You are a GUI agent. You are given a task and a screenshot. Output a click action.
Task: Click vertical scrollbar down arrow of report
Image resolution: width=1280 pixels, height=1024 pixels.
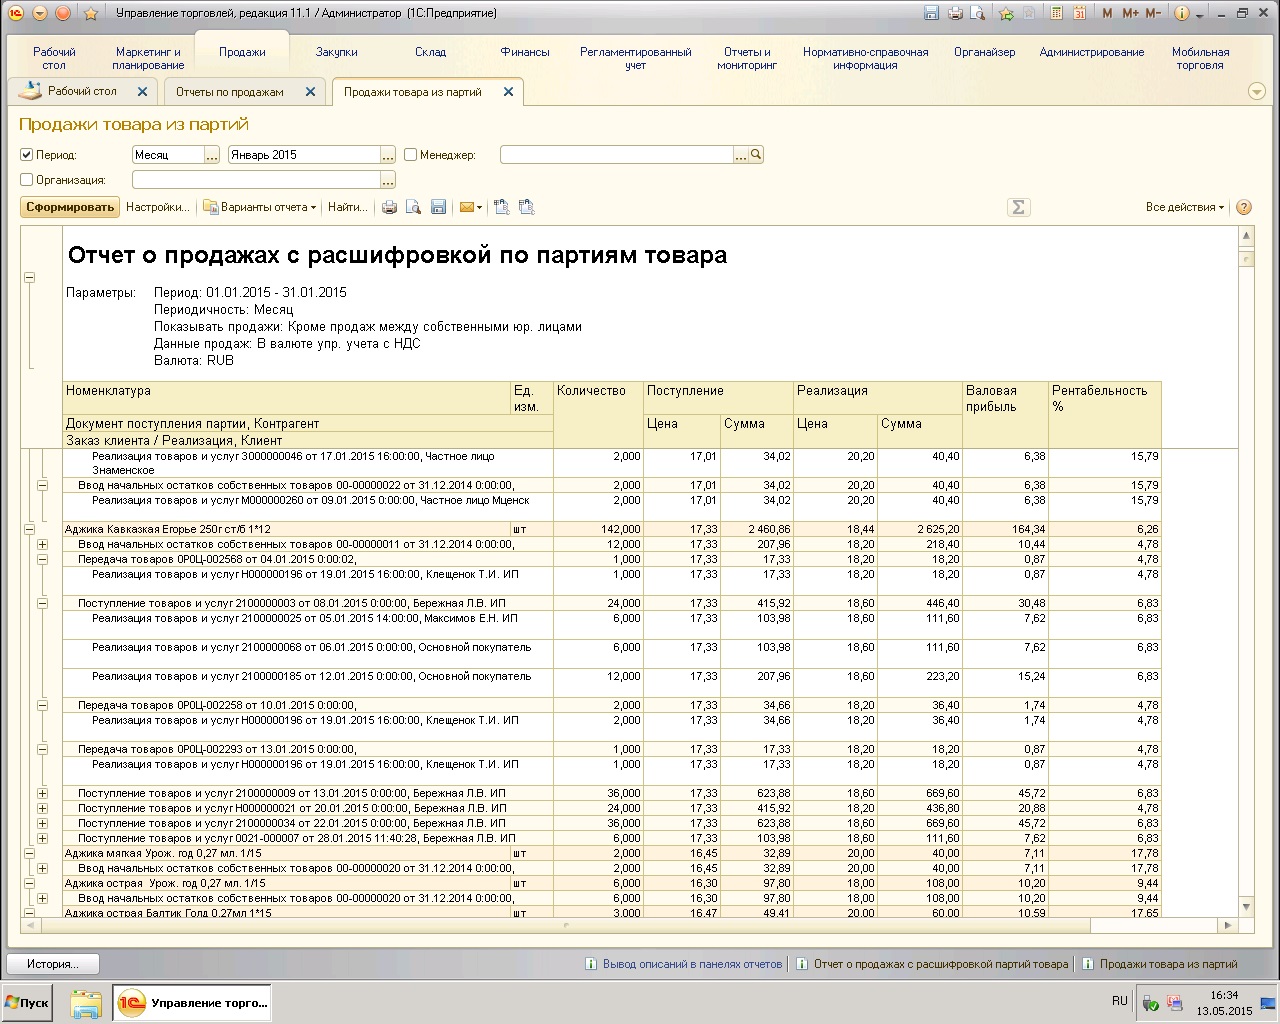pos(1246,907)
